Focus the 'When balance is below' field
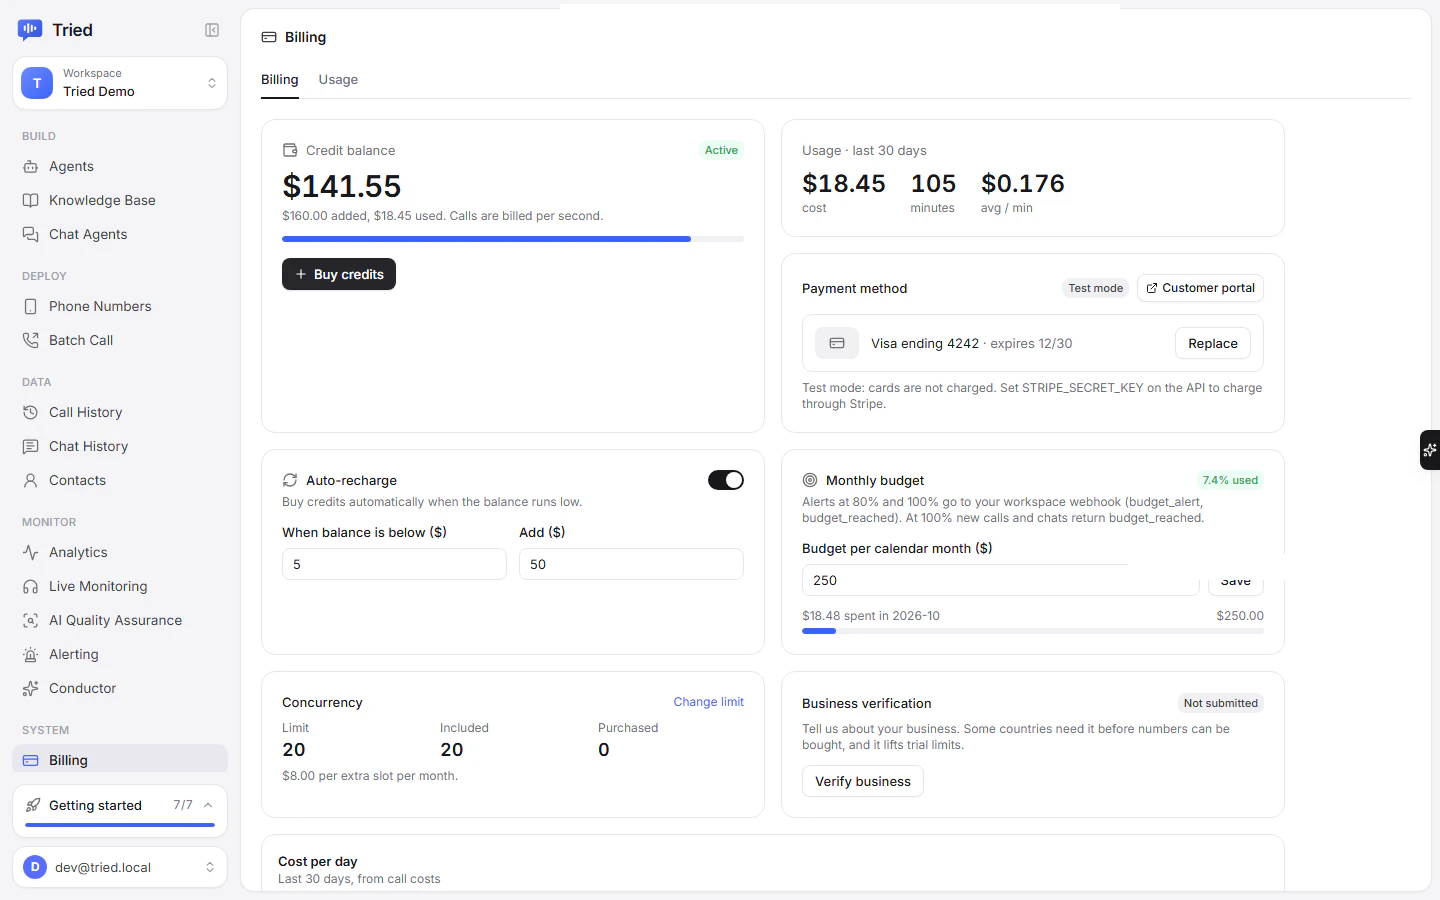The image size is (1440, 900). click(x=394, y=564)
